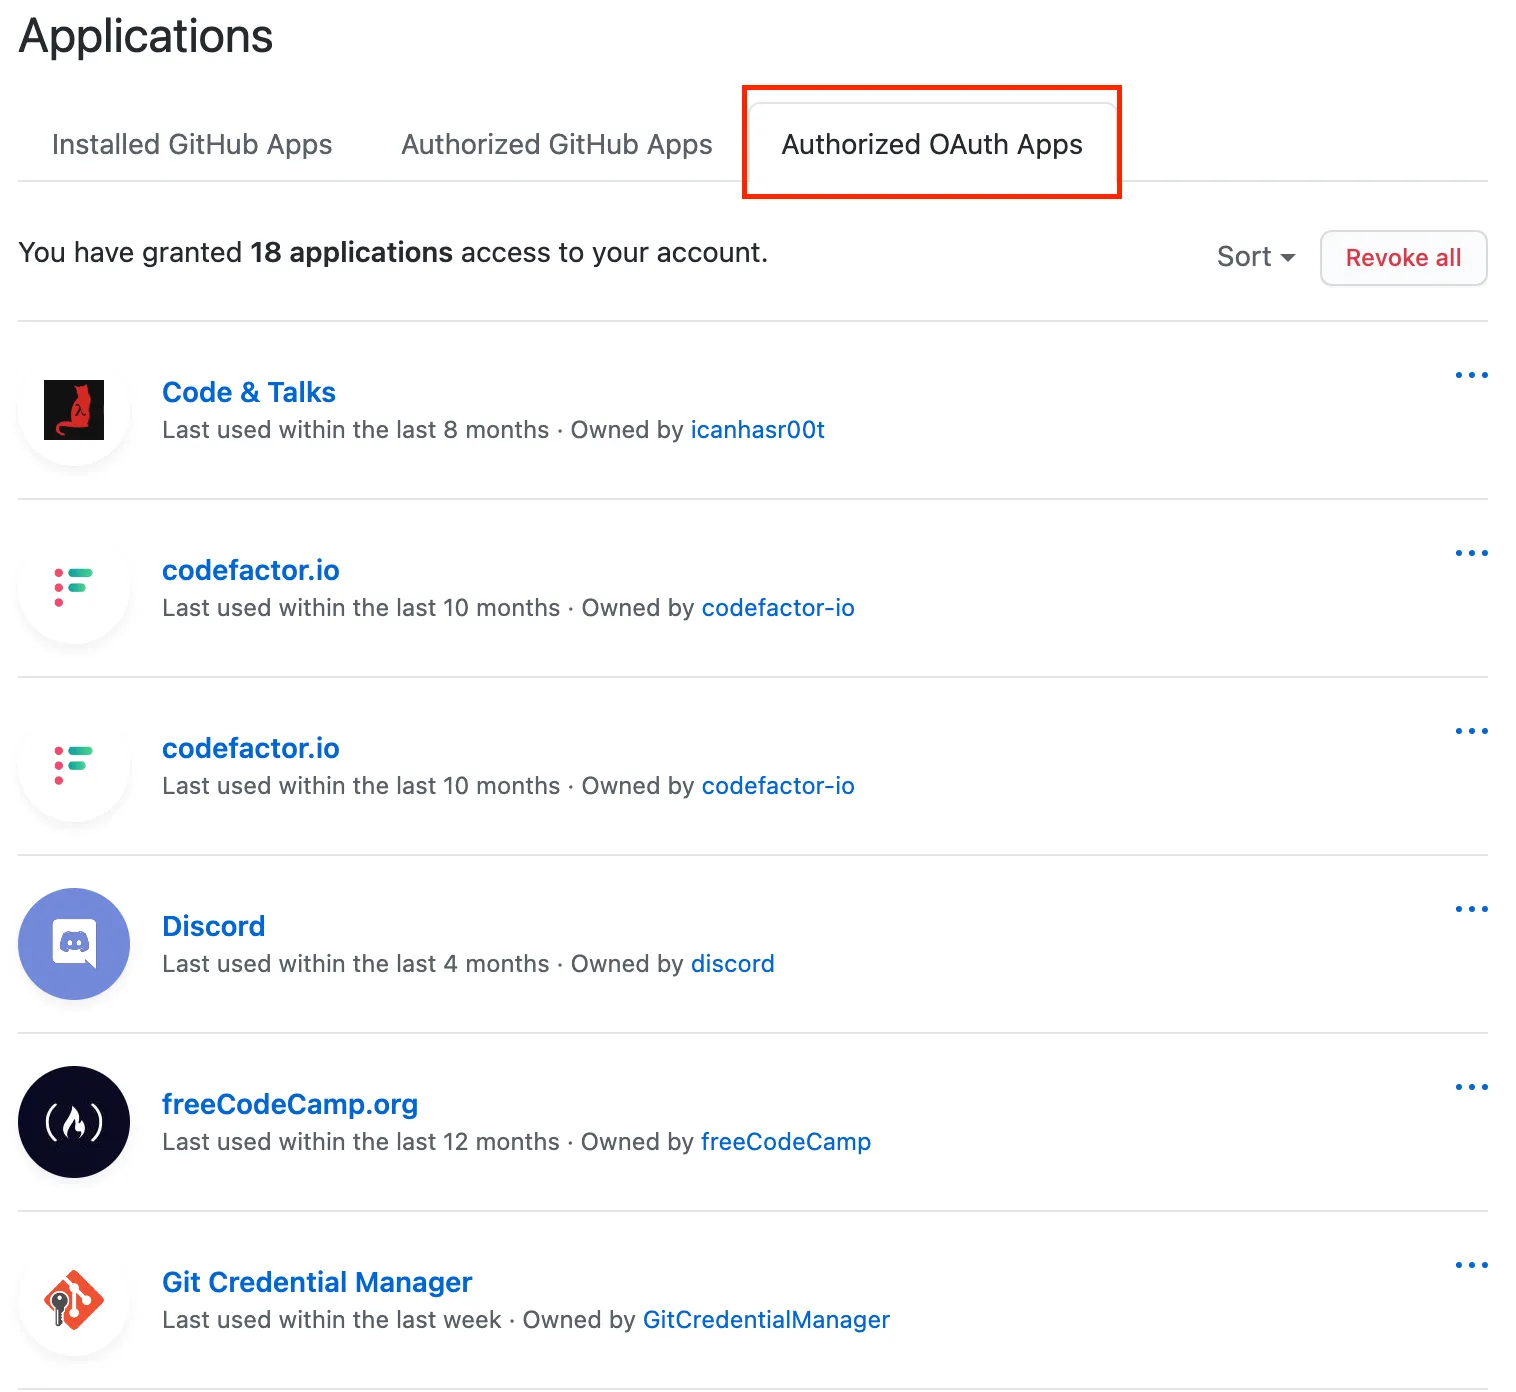Switch to Installed GitHub Apps tab
Image resolution: width=1516 pixels, height=1392 pixels.
(x=192, y=144)
